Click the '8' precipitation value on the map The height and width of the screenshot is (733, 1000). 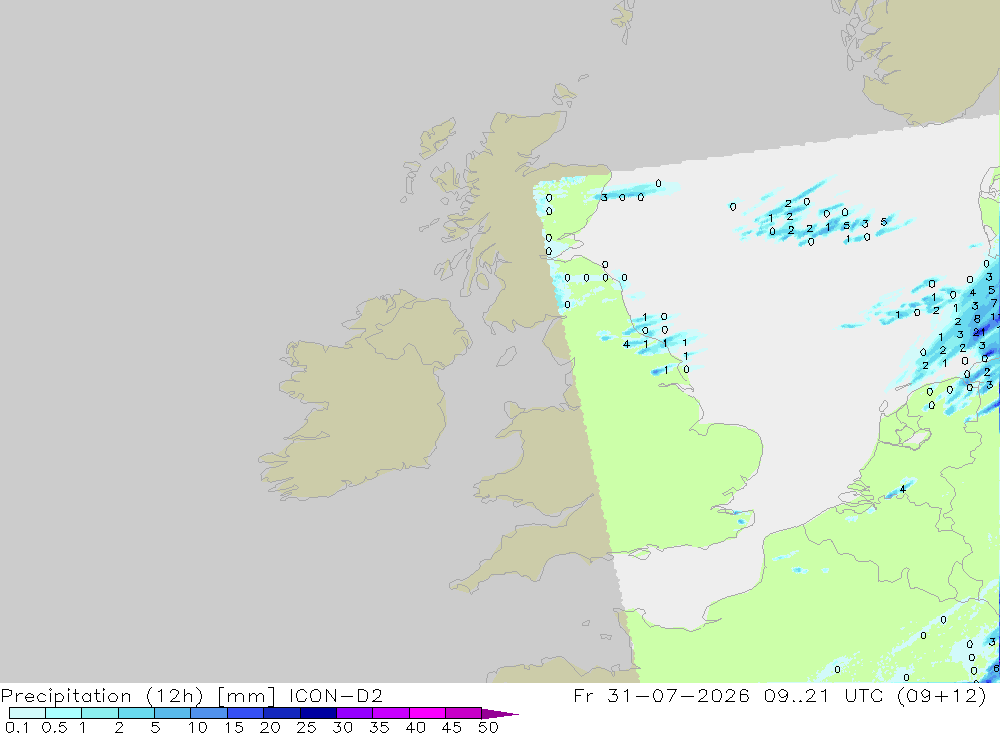(x=977, y=319)
